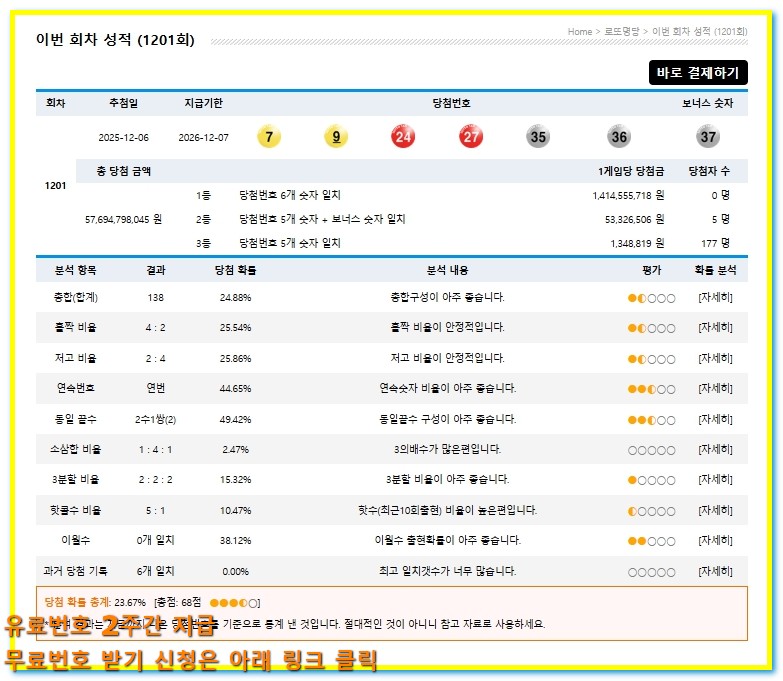Select the 당첨 확률 총계 23.67% text
783x681 pixels.
[95, 603]
